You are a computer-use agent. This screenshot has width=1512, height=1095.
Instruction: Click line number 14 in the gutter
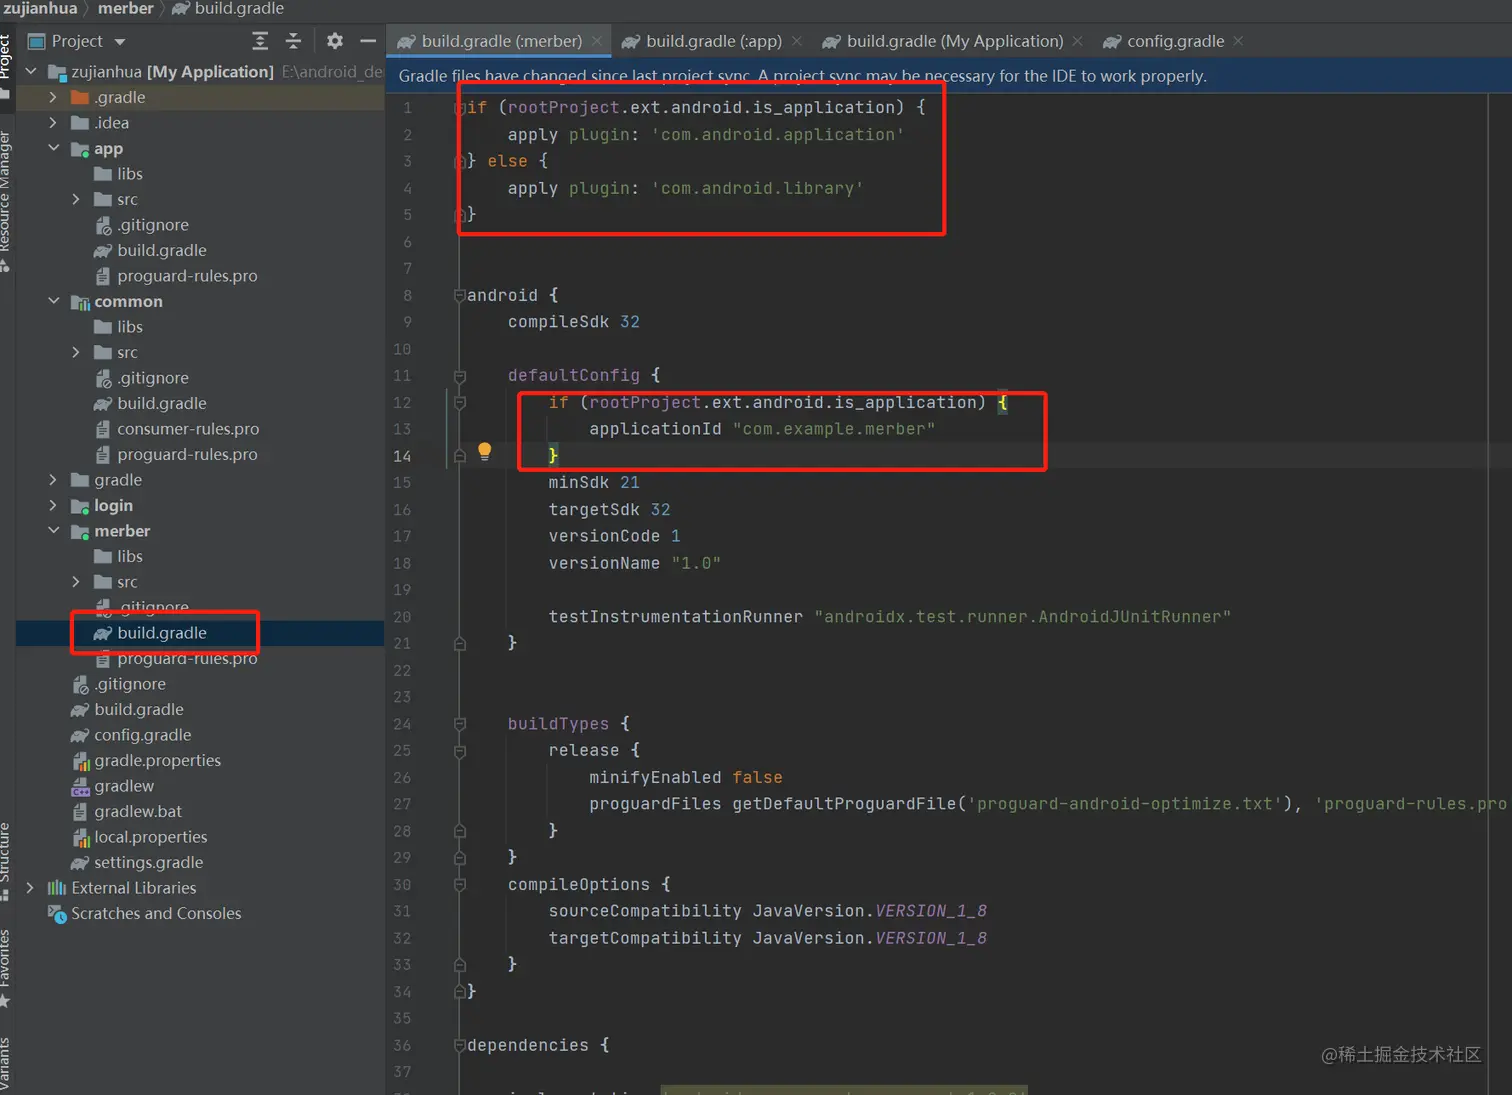point(402,456)
